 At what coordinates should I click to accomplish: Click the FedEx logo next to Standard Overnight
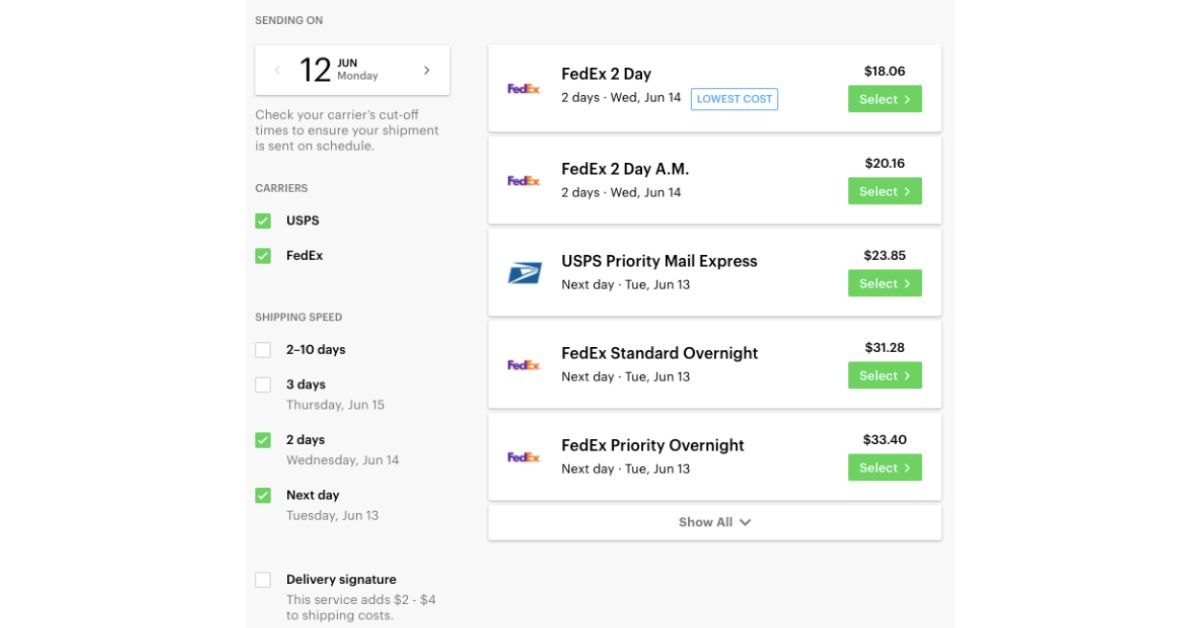pos(524,364)
